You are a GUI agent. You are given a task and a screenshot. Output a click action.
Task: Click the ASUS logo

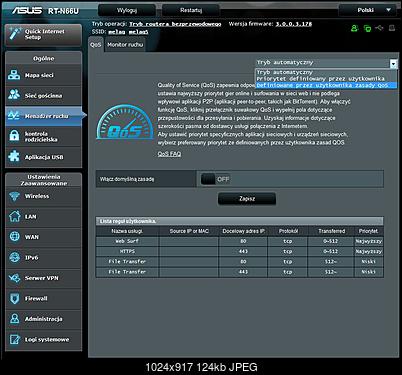coord(27,10)
